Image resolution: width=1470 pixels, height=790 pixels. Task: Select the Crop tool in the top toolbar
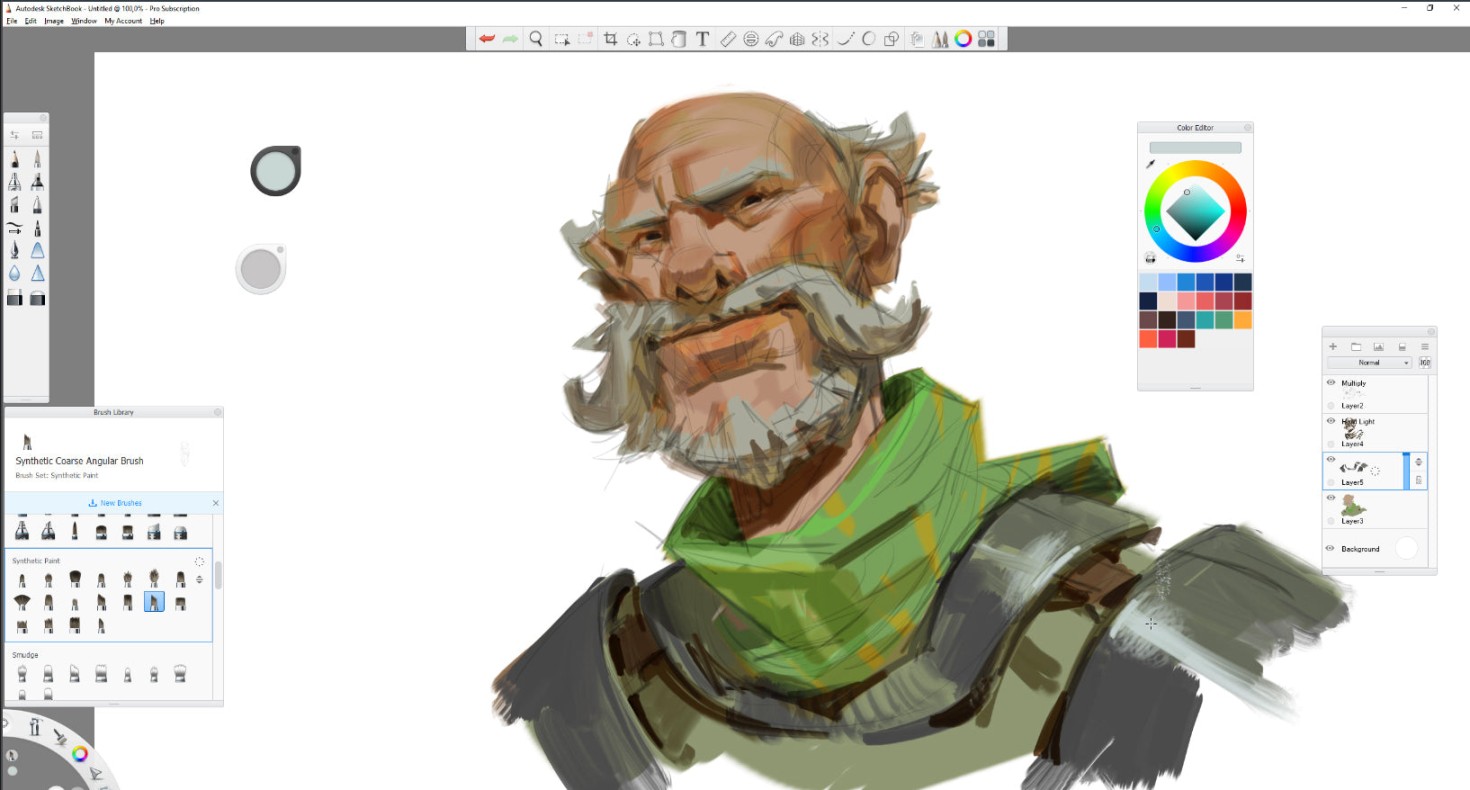point(611,38)
